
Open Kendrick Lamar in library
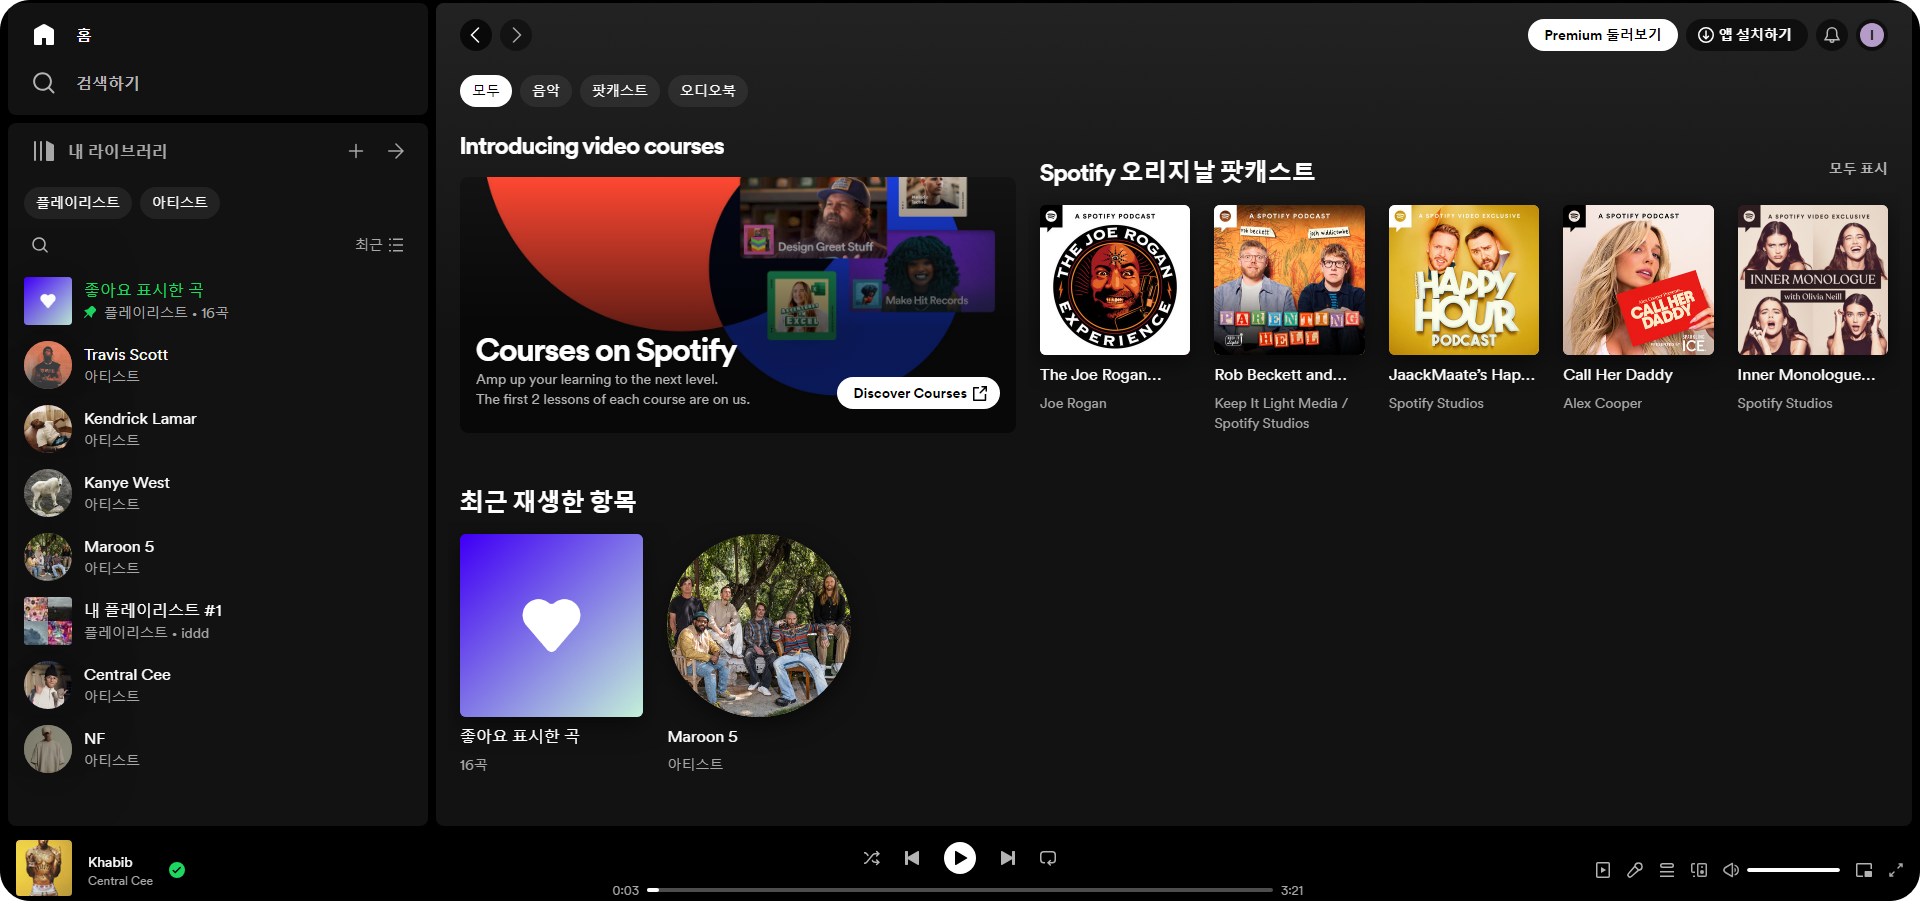tap(218, 429)
